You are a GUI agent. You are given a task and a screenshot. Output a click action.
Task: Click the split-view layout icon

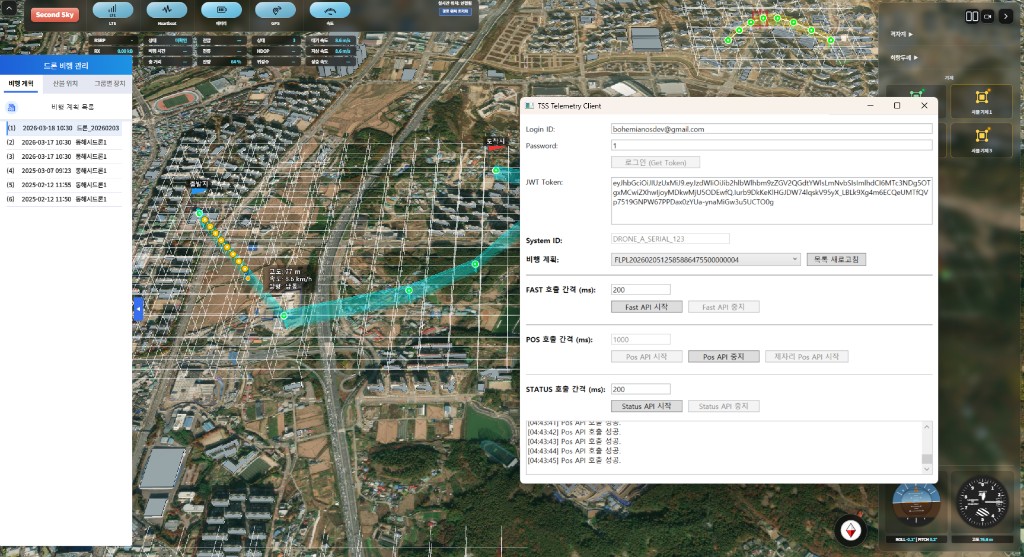971,16
